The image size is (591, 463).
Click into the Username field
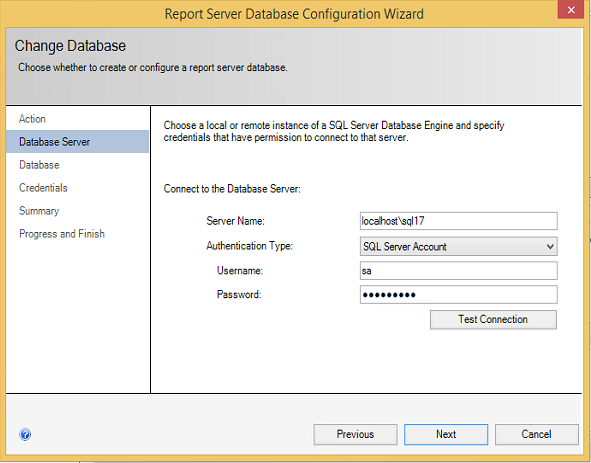pos(459,271)
